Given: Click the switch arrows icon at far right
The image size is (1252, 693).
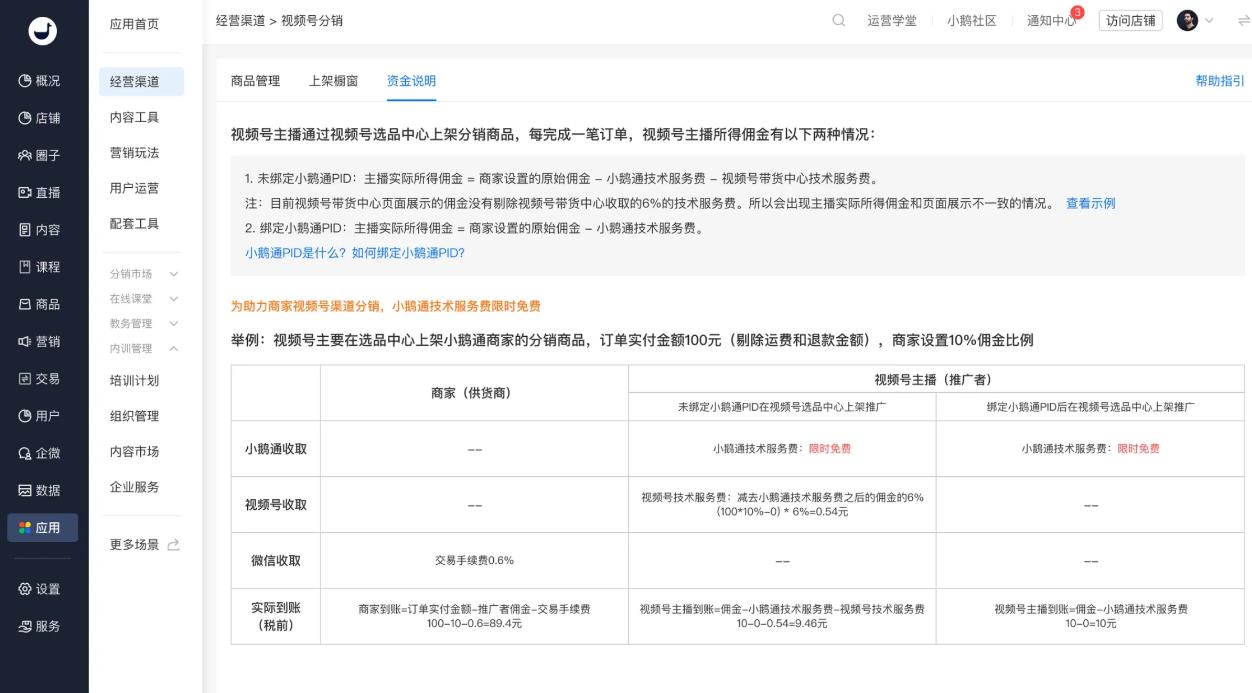Looking at the screenshot, I should [1244, 21].
